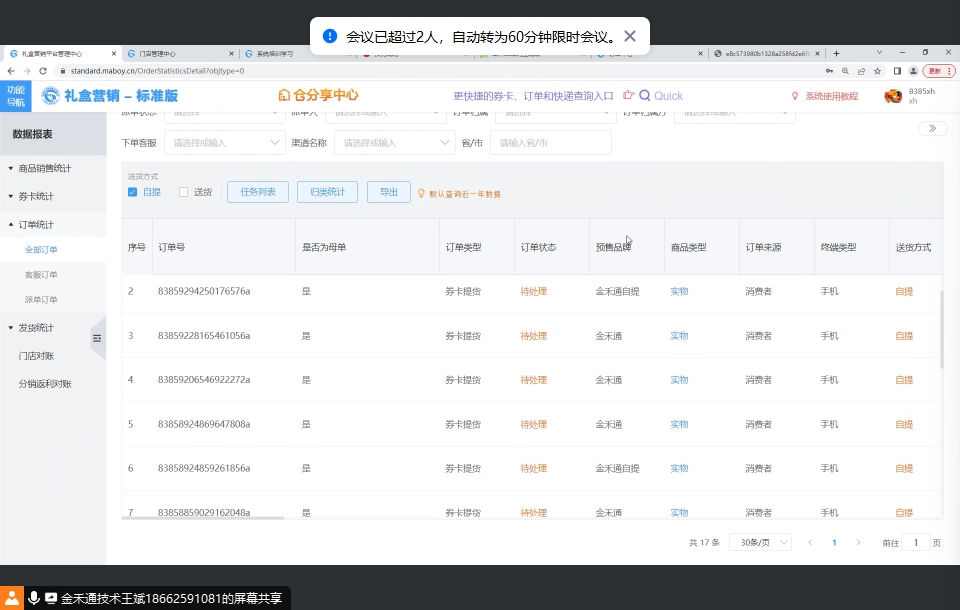Open the 下单客服 dropdown

tap(225, 143)
